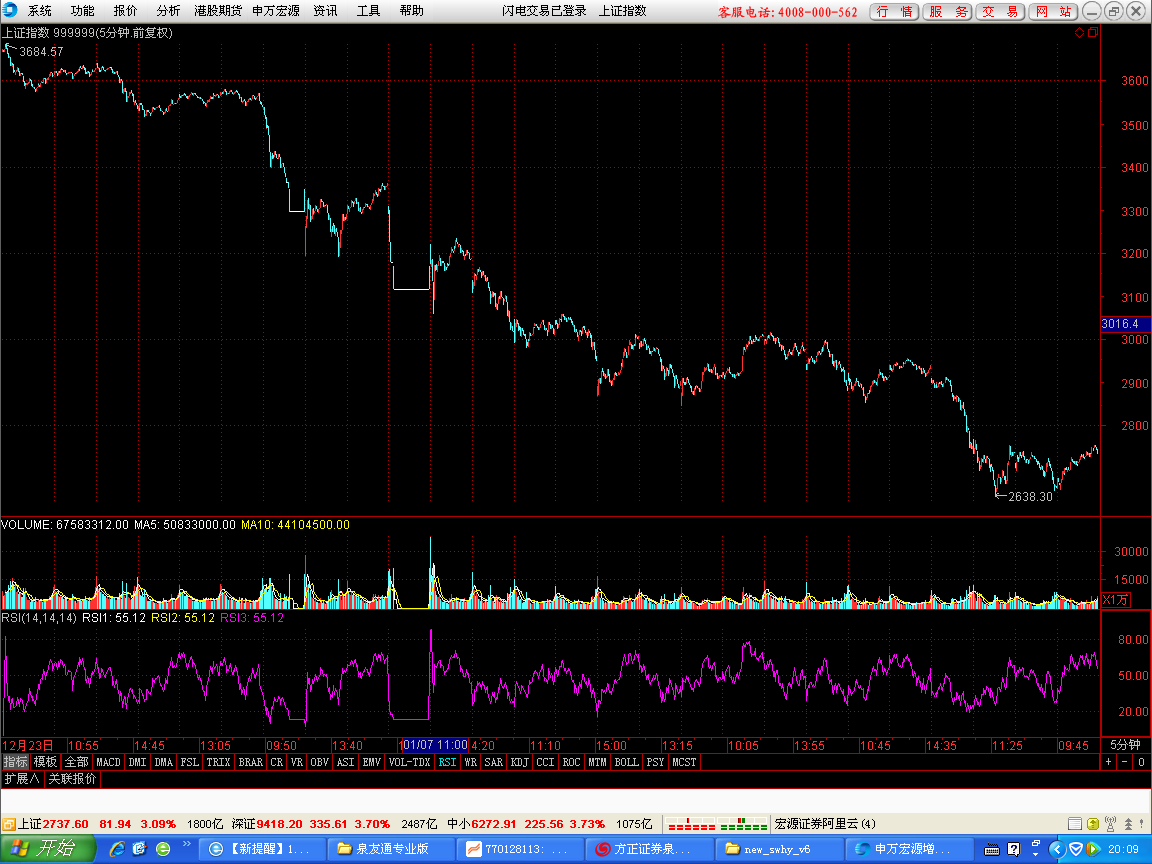Open new_swhy_v6 folder taskbar item
The height and width of the screenshot is (864, 1152).
(779, 849)
